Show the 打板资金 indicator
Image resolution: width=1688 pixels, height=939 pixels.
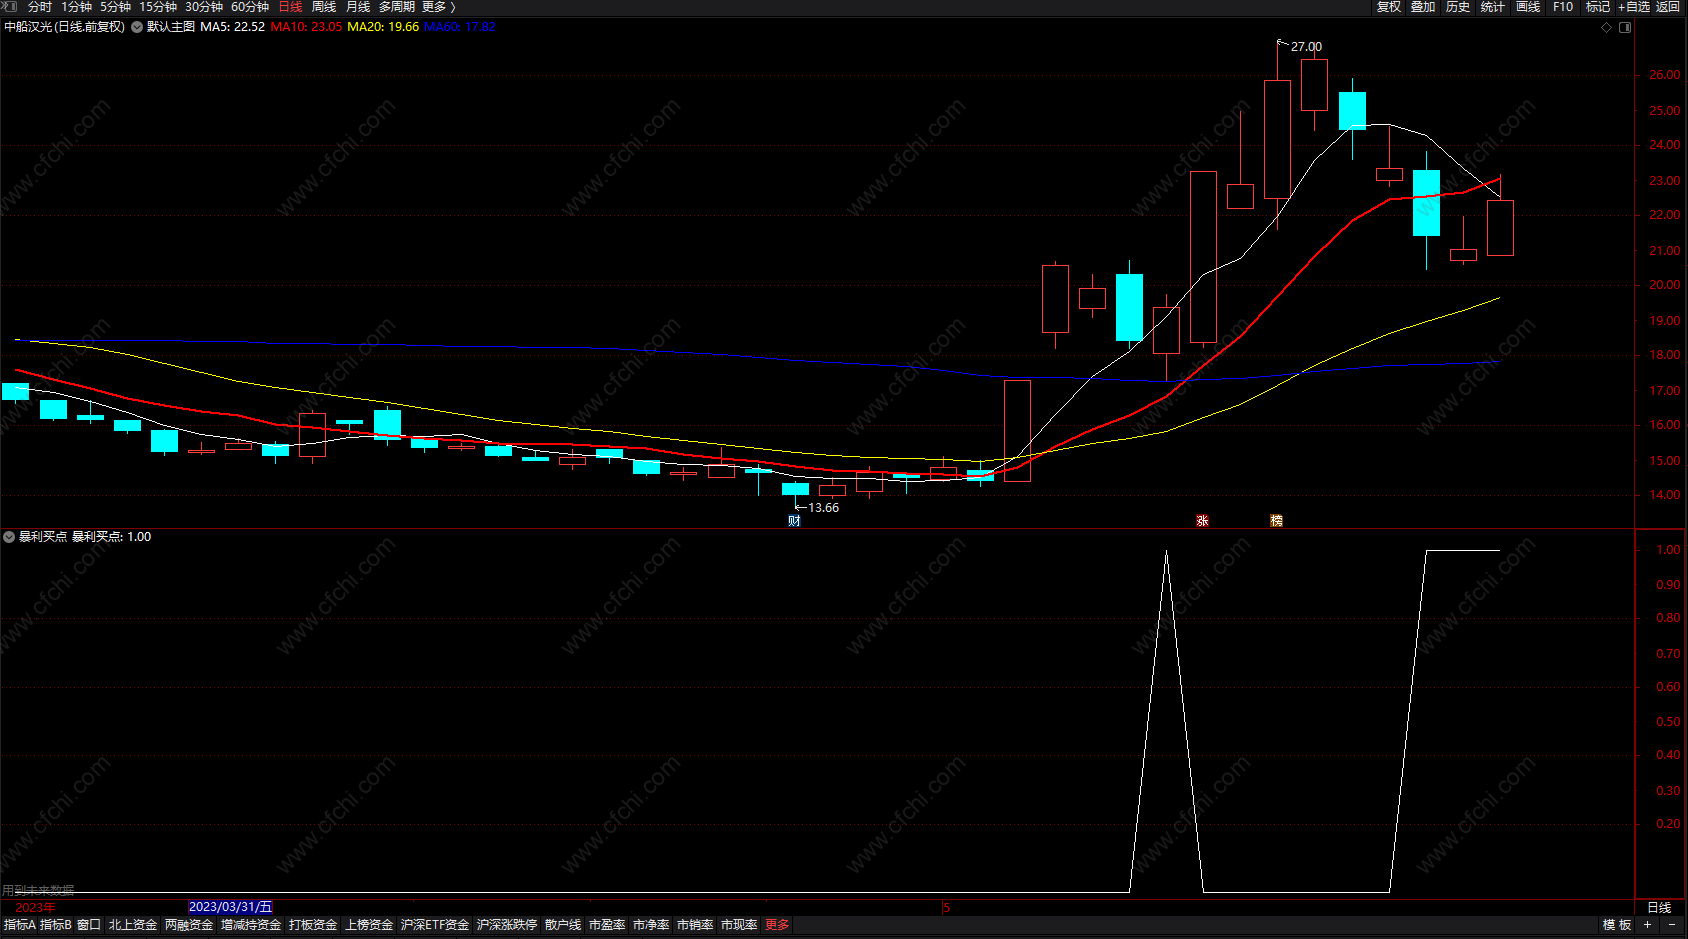pyautogui.click(x=313, y=925)
